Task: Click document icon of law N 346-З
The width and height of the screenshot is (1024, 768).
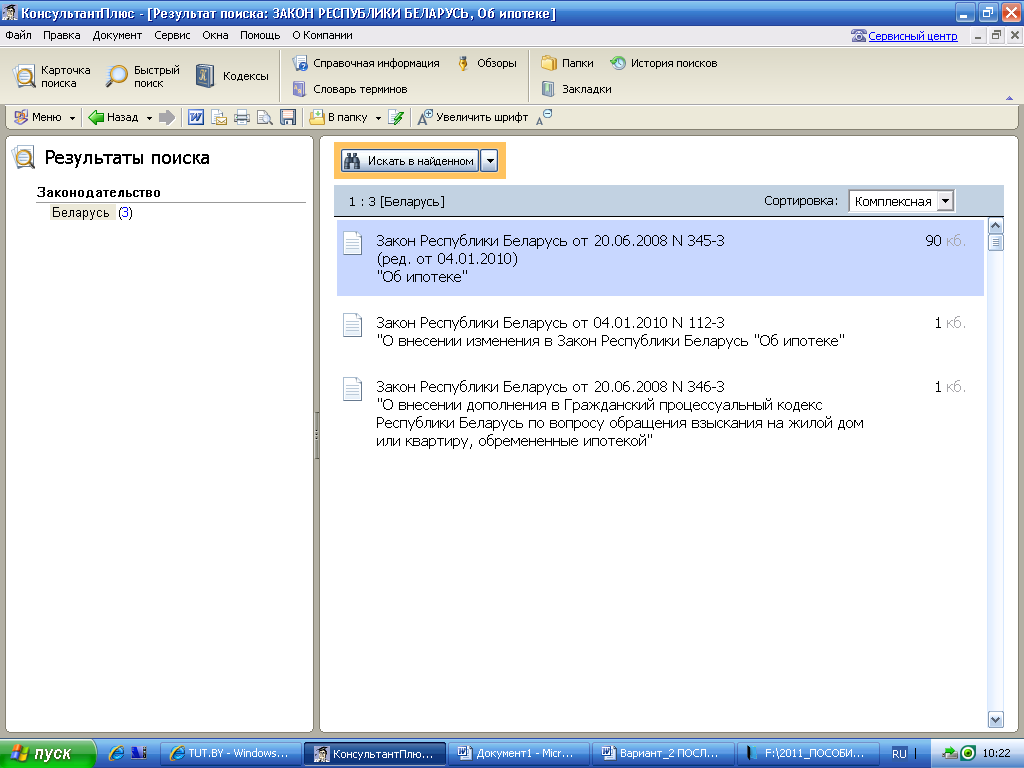Action: [x=353, y=389]
